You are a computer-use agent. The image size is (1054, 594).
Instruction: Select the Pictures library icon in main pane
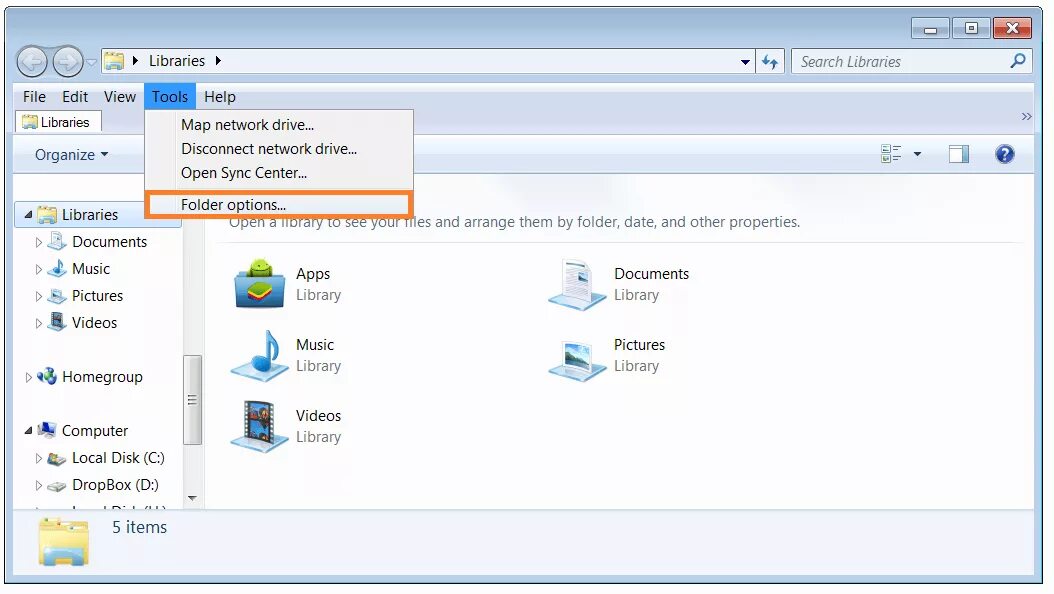click(577, 359)
